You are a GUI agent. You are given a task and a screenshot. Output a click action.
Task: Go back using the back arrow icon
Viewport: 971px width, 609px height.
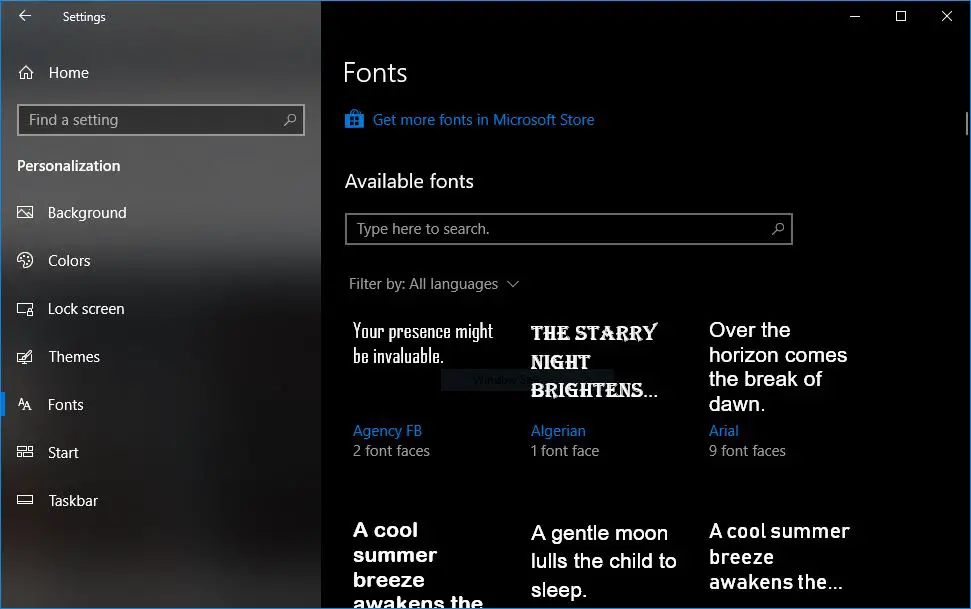coord(25,16)
